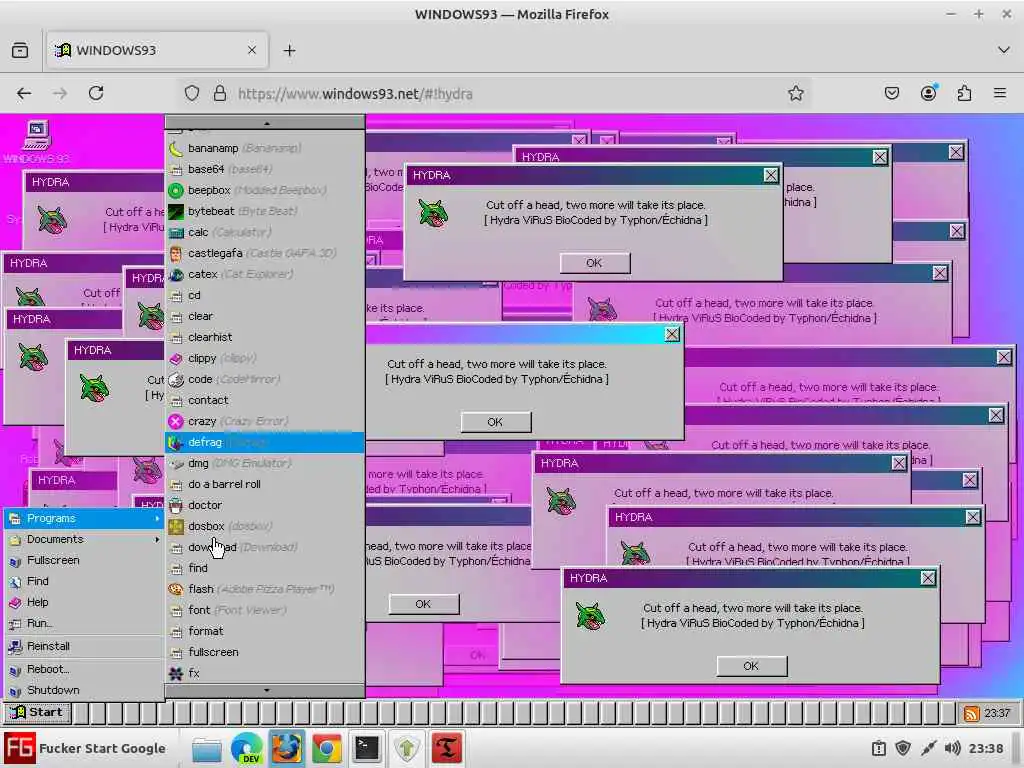Image resolution: width=1024 pixels, height=768 pixels.
Task: Choose the highlighted defrag entry
Action: coord(264,442)
